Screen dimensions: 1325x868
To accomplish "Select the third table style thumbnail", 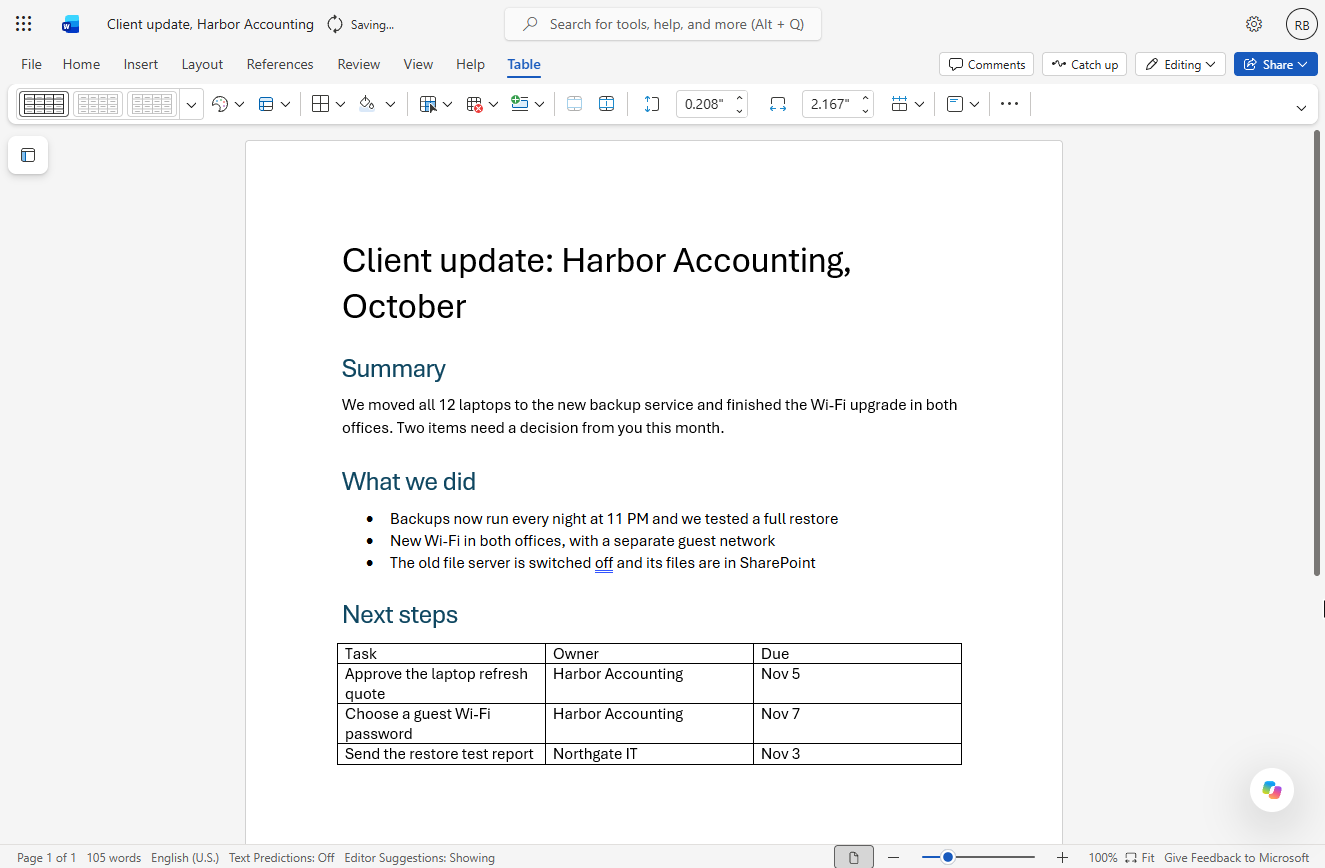I will click(152, 104).
